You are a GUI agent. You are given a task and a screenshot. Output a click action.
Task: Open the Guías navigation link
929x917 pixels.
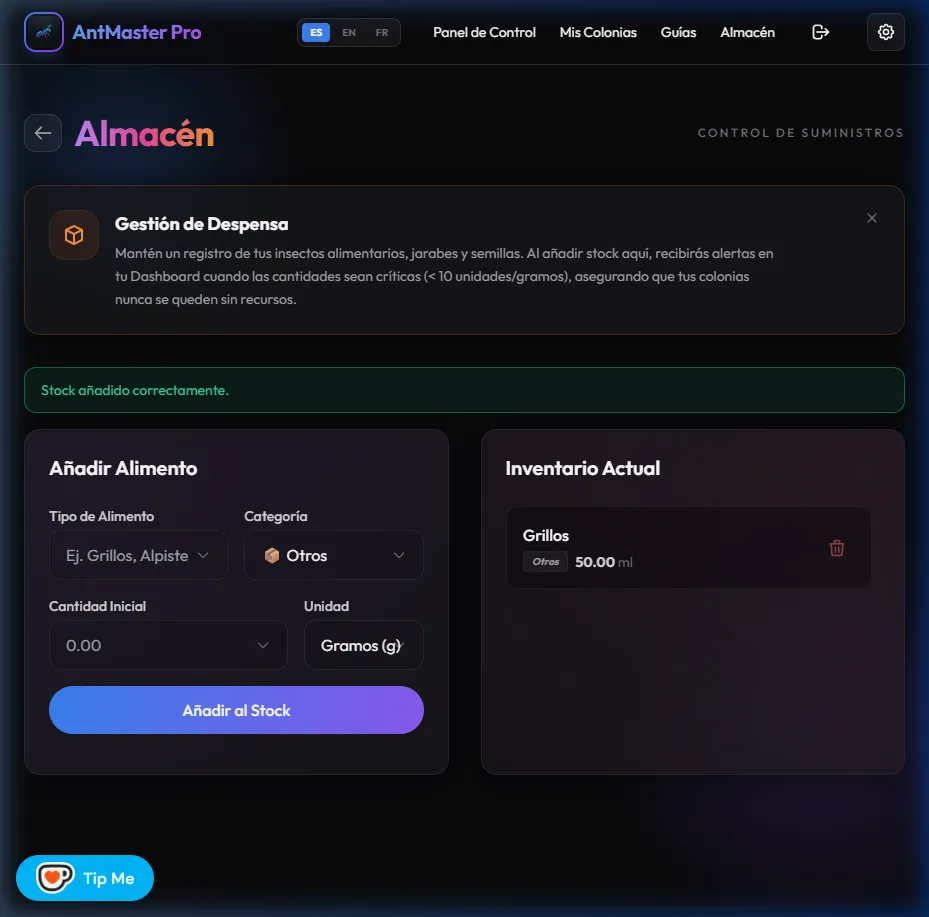678,33
